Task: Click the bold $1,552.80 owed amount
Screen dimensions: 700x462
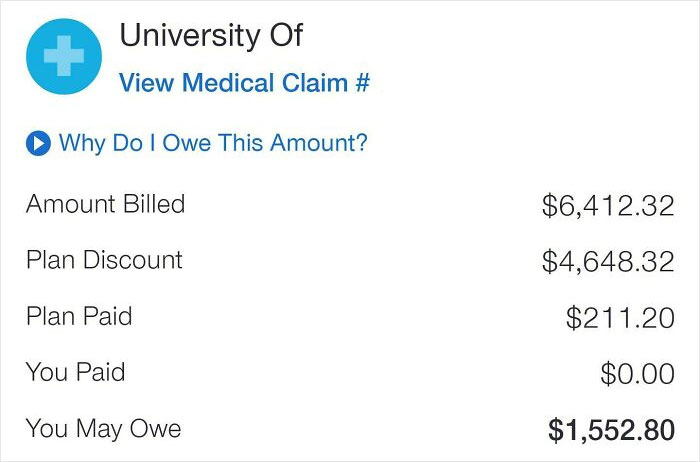Action: click(x=611, y=431)
